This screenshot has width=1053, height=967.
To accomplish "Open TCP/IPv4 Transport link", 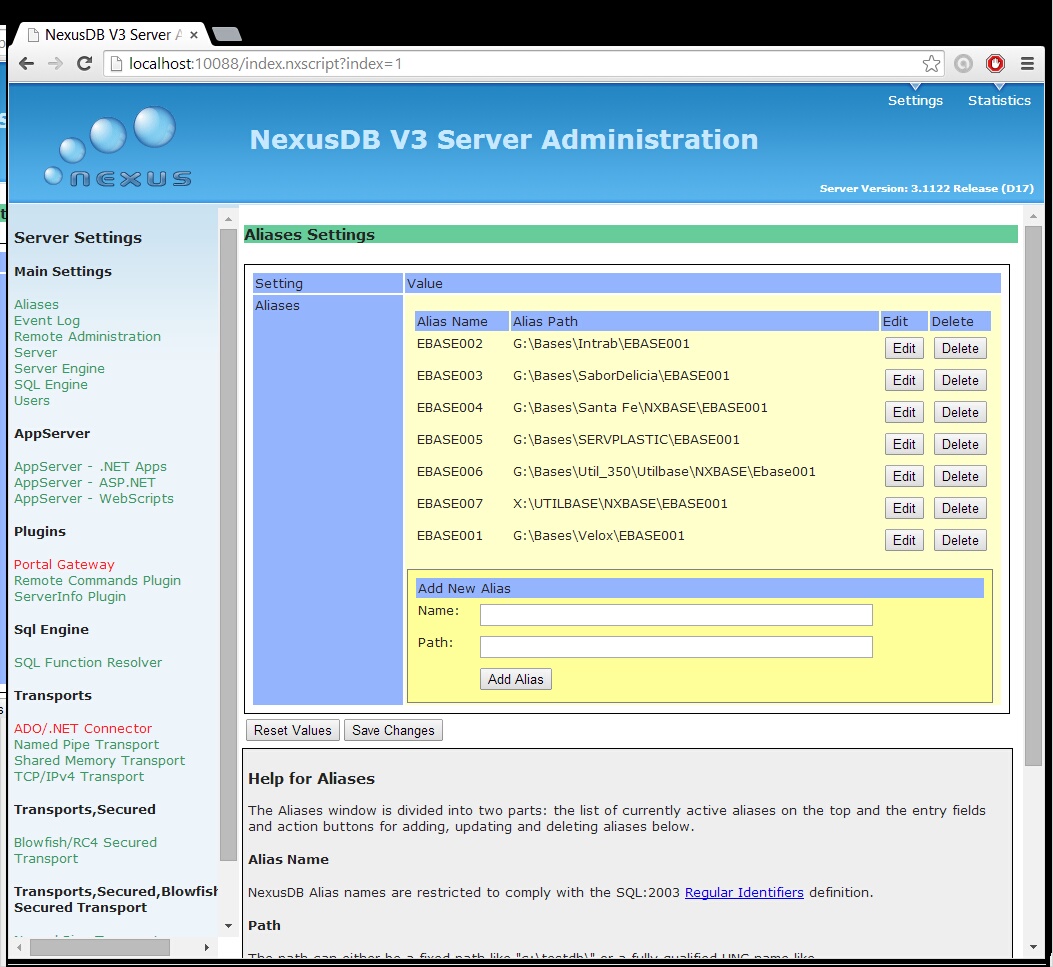I will [79, 777].
